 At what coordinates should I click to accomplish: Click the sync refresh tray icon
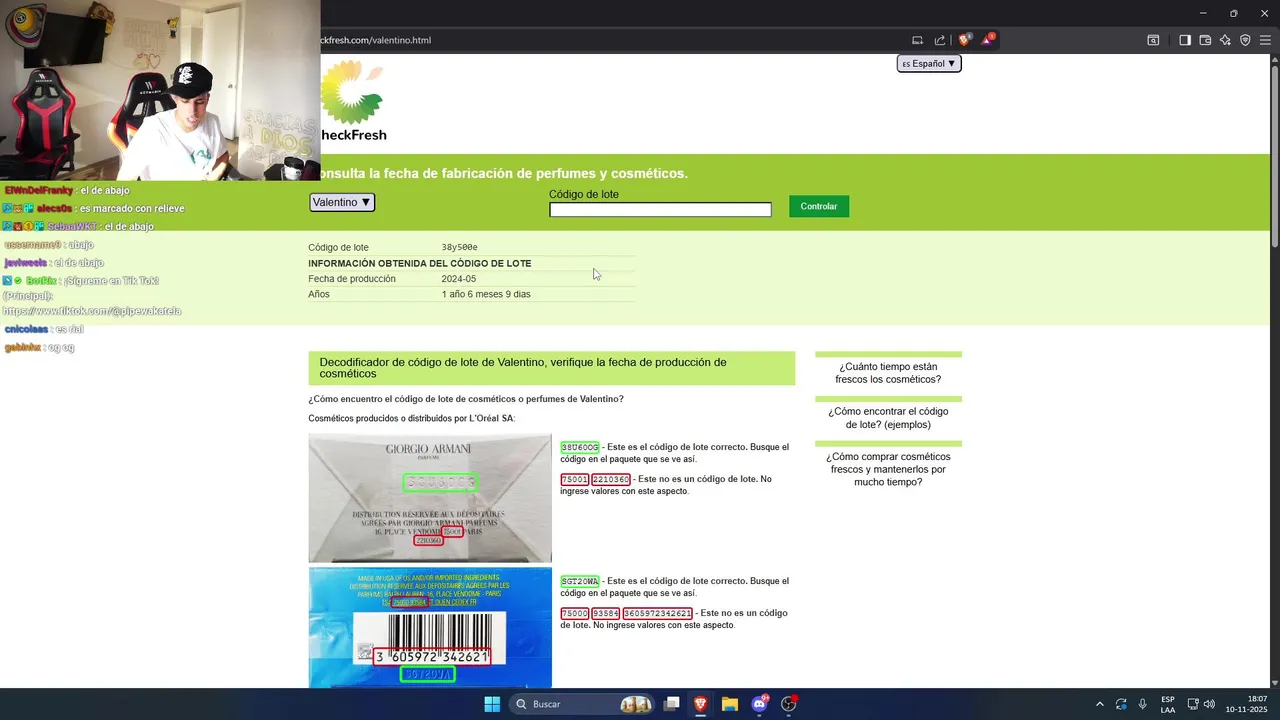[x=1121, y=704]
